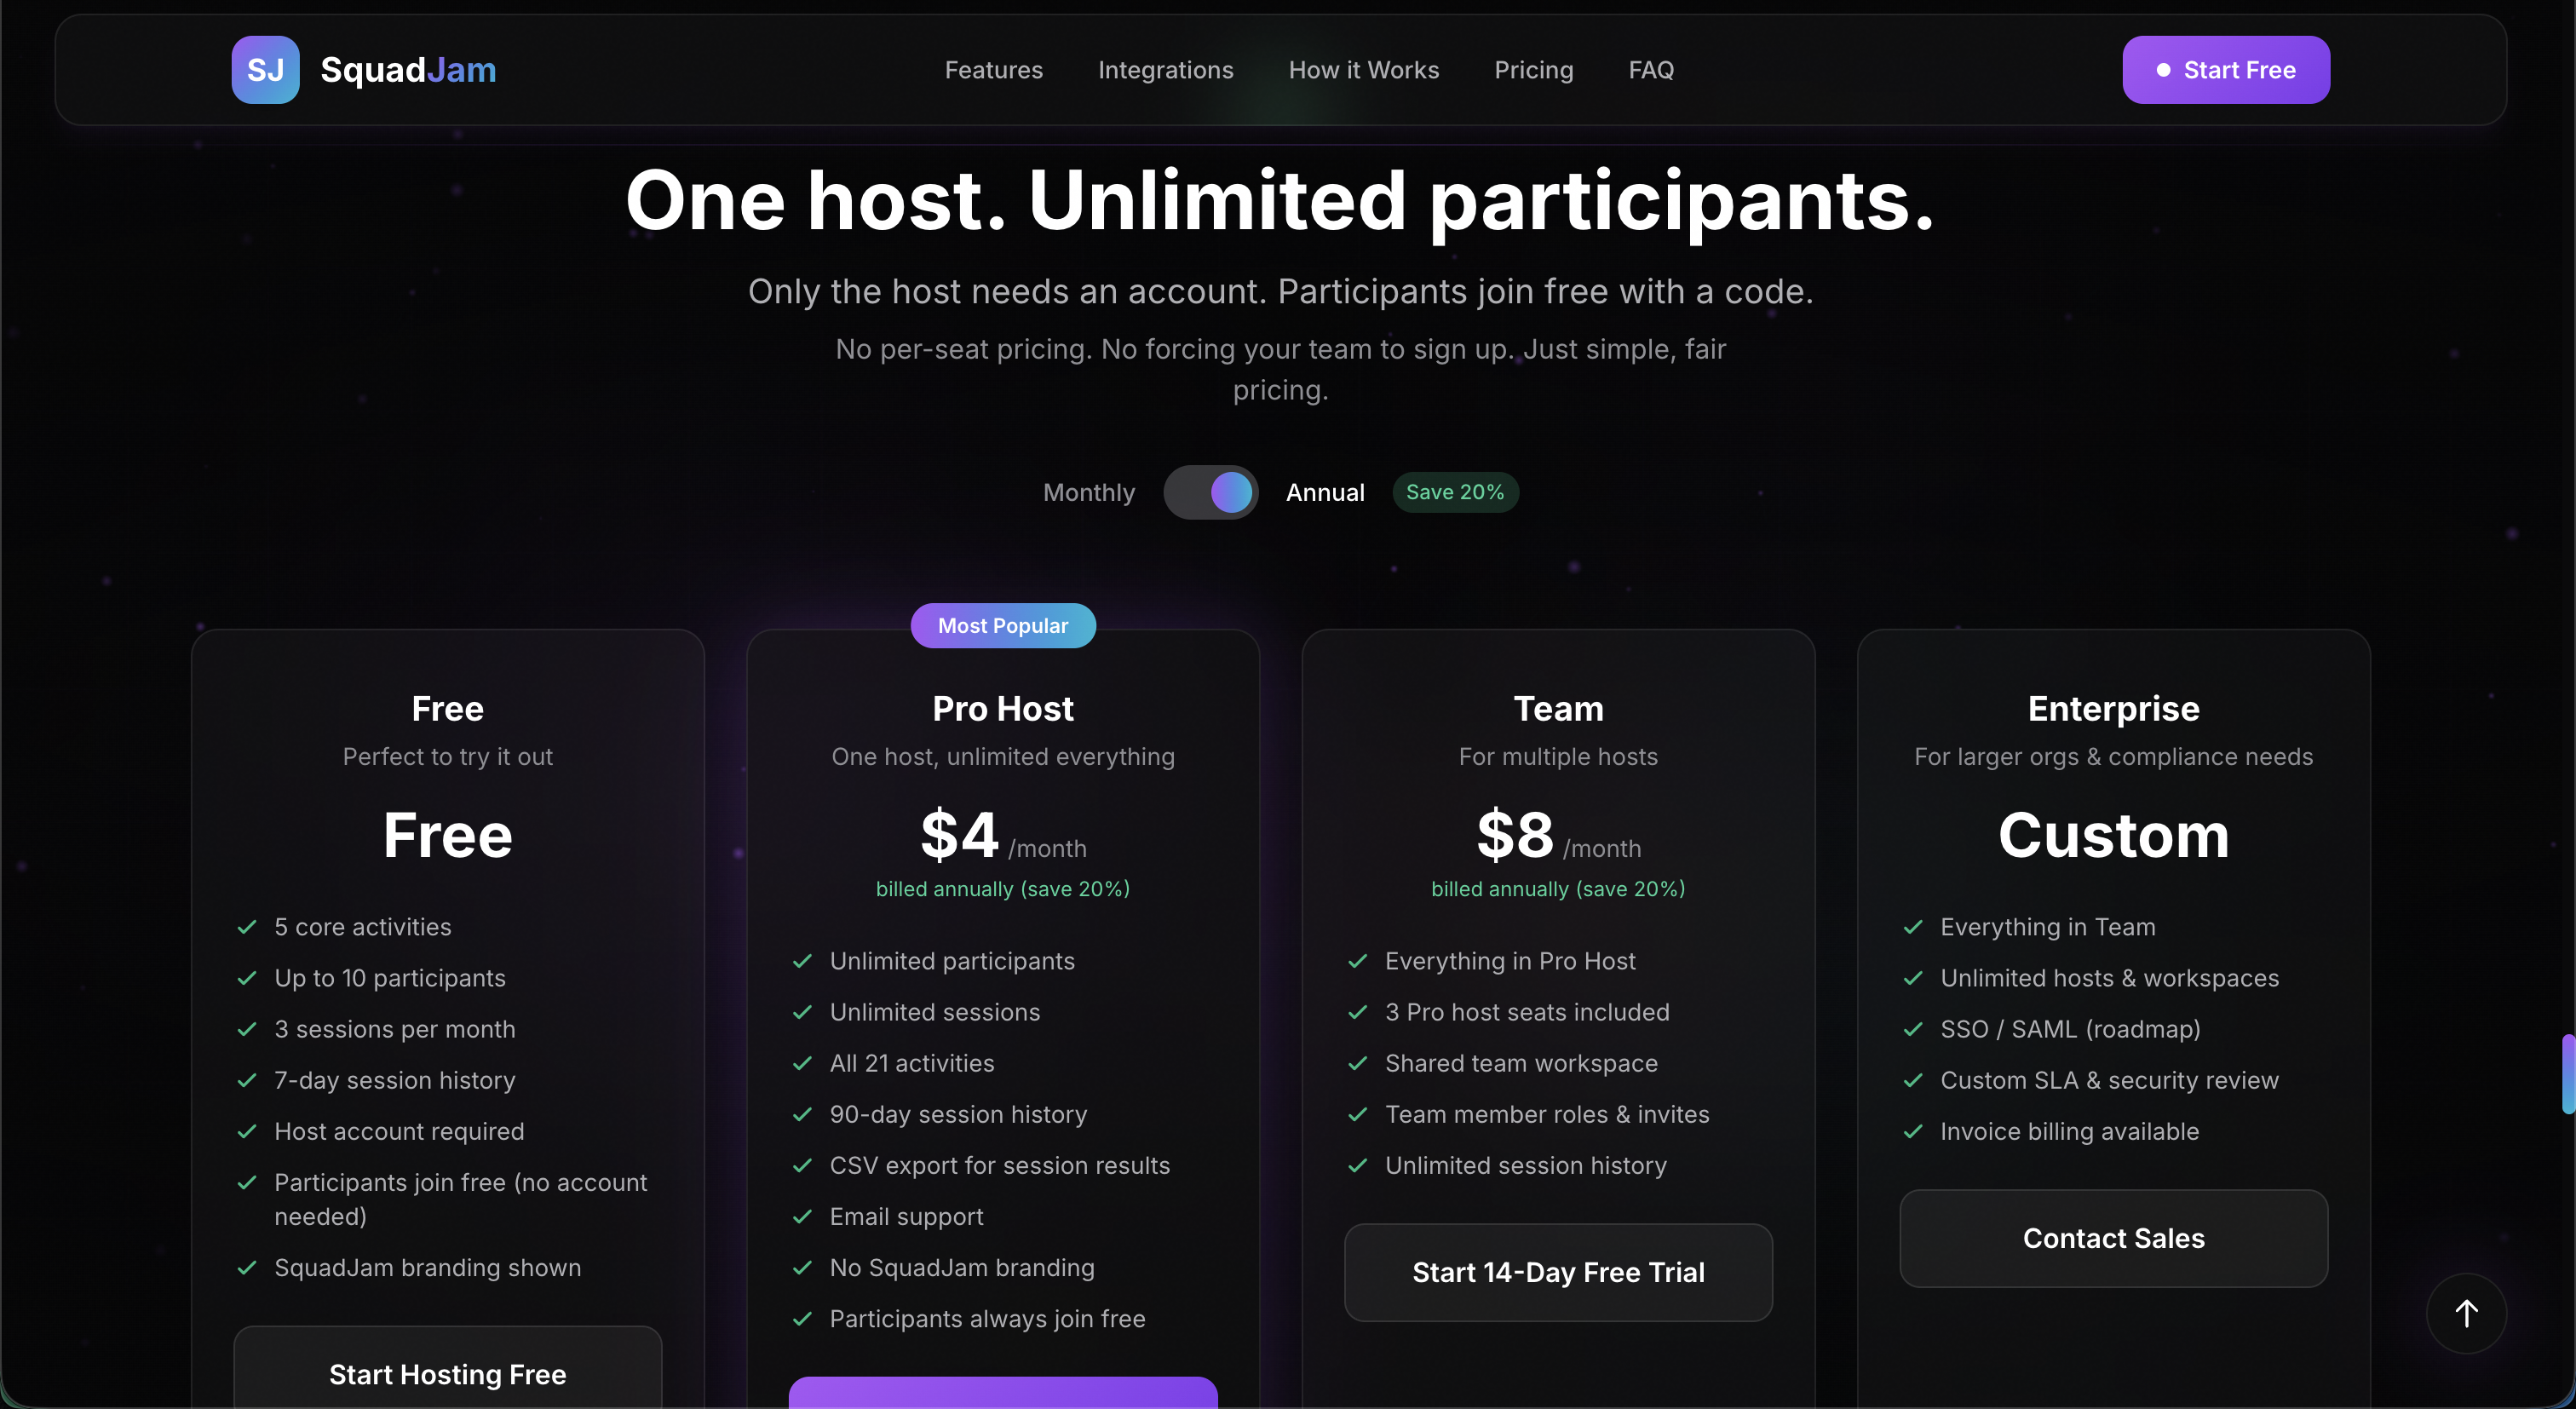
Task: Click the dot icon inside Start Free button
Action: (x=2164, y=69)
